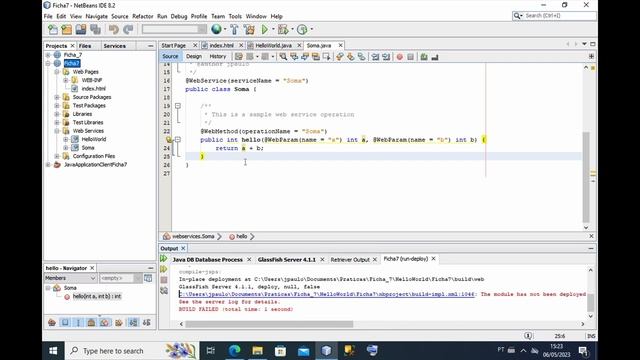Switch editor to Design view
The image size is (640, 360).
tap(194, 57)
